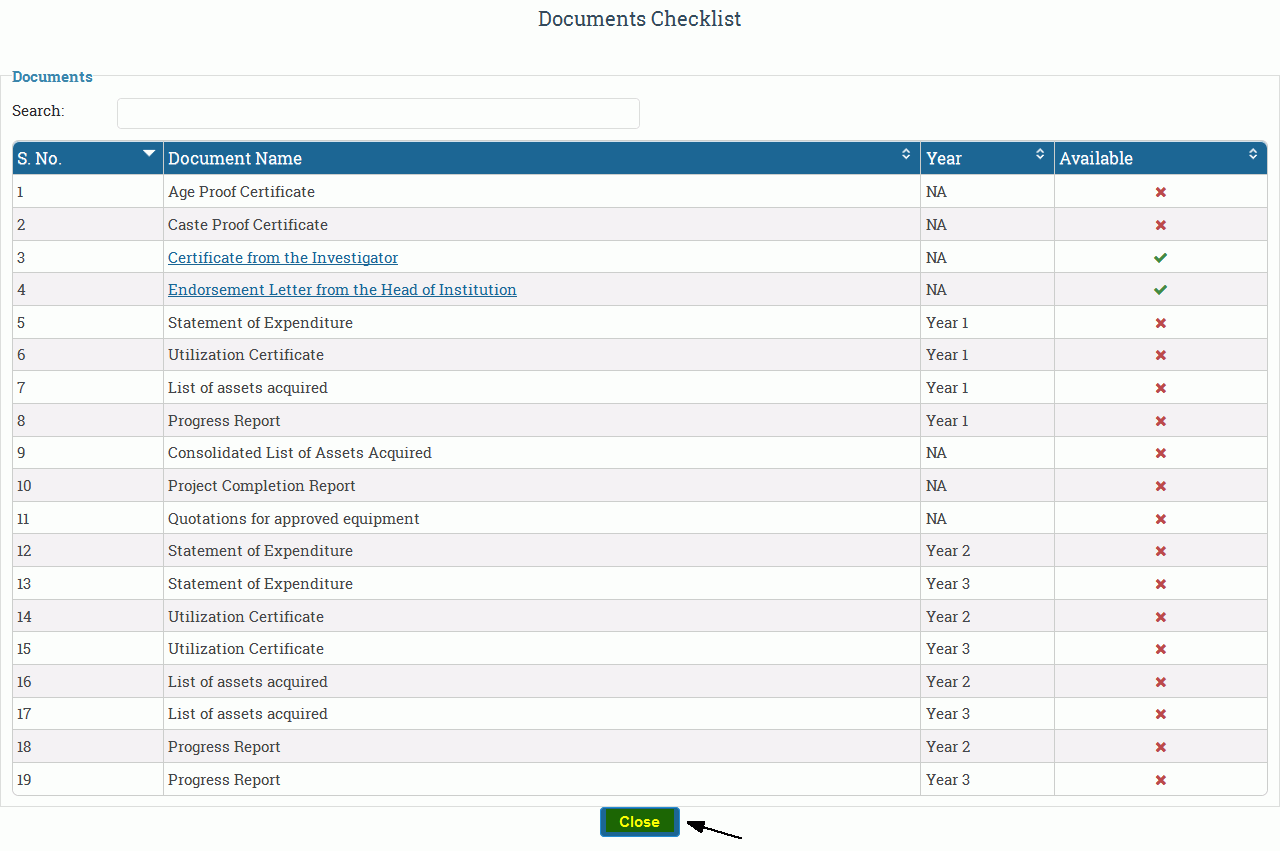Click the Documents Checklist heading
Image resolution: width=1280 pixels, height=851 pixels.
[640, 19]
